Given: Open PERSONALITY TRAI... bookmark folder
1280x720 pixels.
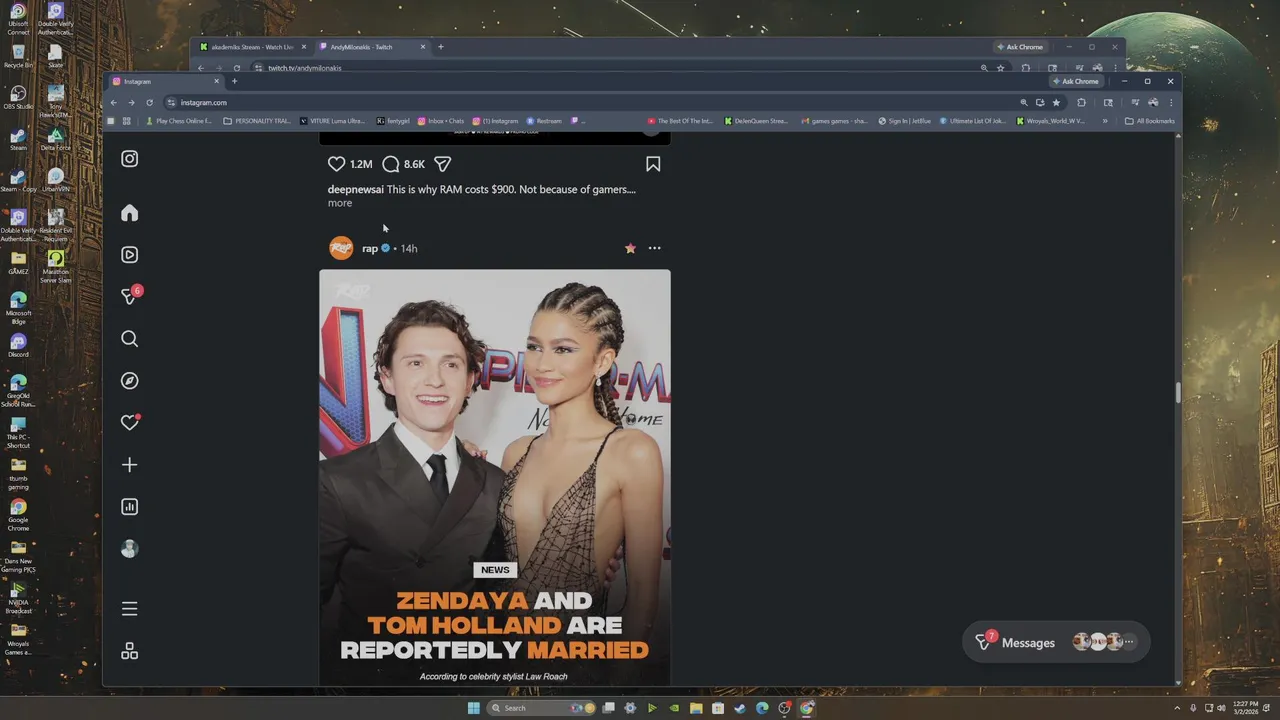Looking at the screenshot, I should pyautogui.click(x=259, y=121).
